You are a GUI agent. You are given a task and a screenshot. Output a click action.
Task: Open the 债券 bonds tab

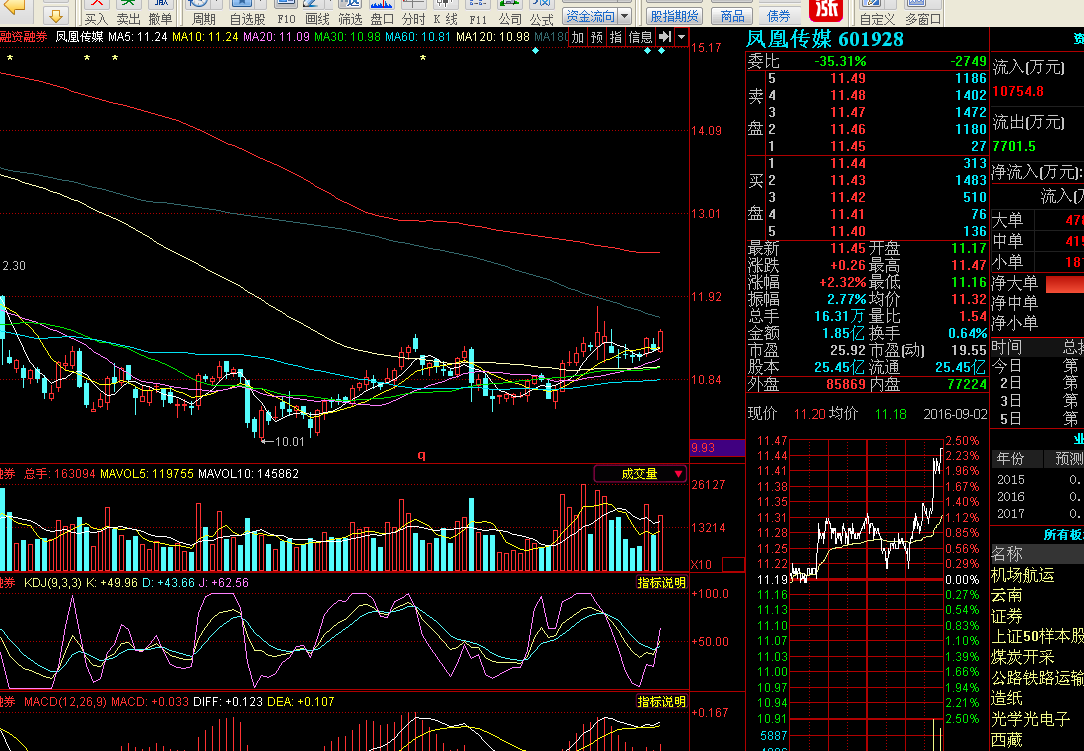coord(778,15)
